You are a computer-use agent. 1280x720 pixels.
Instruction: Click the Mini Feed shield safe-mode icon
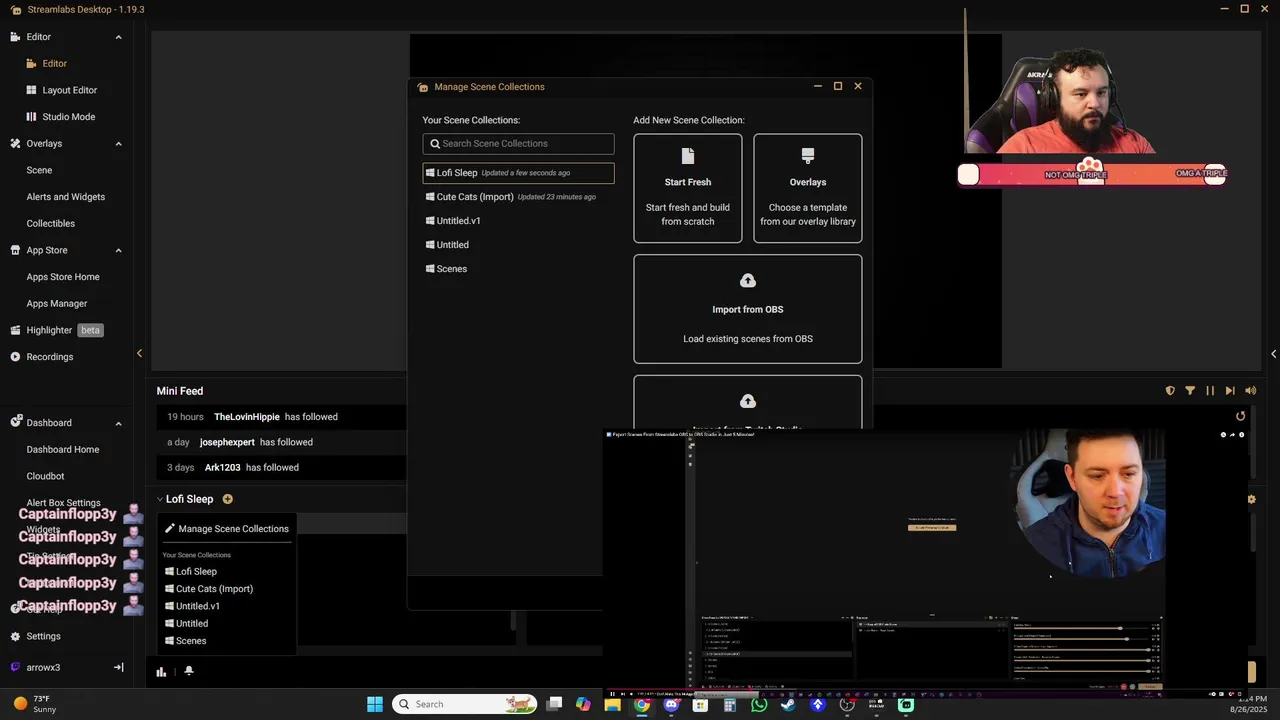pyautogui.click(x=1170, y=391)
